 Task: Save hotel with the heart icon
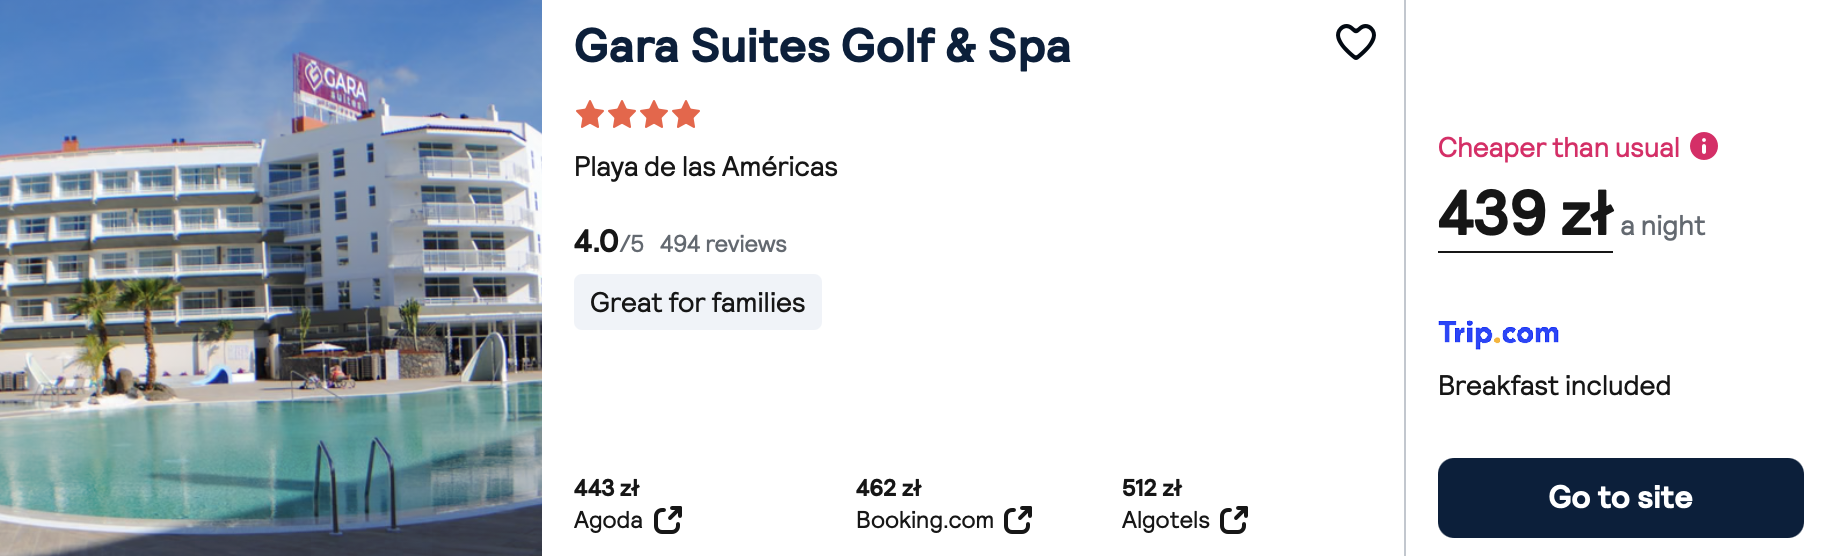(1356, 42)
